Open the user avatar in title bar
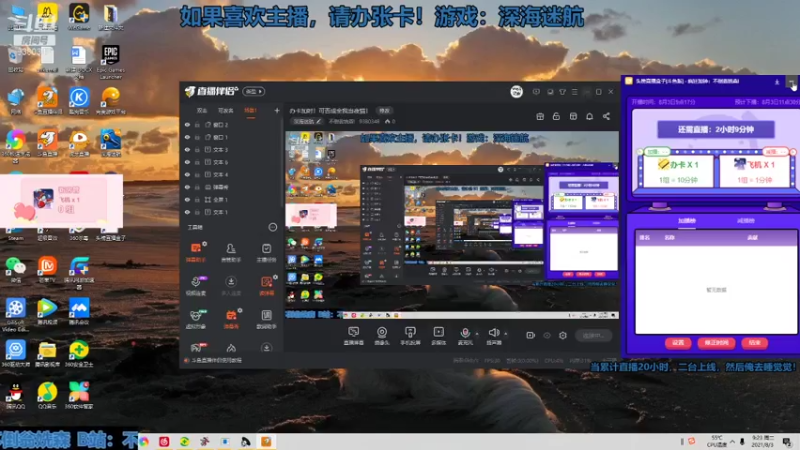 pyautogui.click(x=516, y=91)
